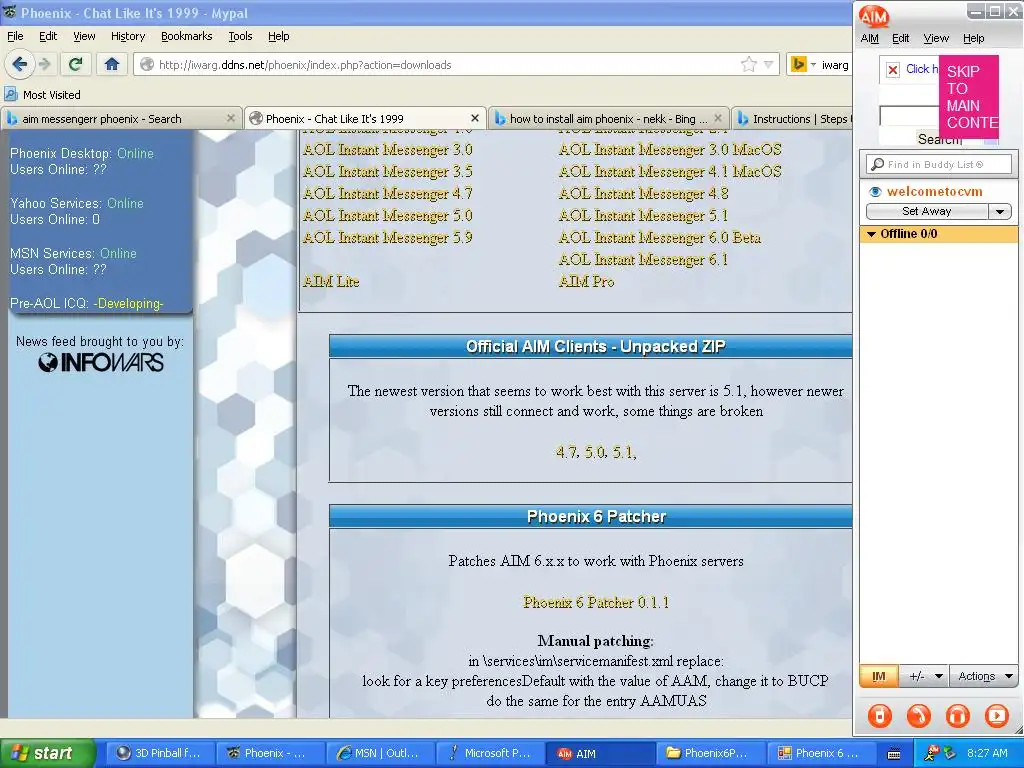Open the AIM menu in AIM window

pyautogui.click(x=869, y=39)
